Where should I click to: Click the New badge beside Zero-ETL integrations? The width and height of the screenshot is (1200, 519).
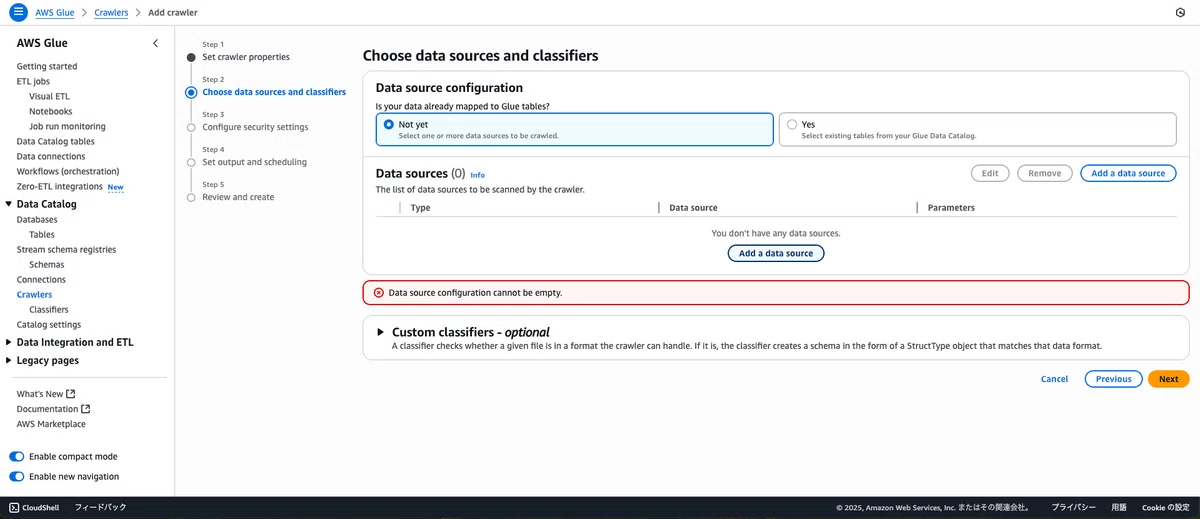tap(115, 187)
